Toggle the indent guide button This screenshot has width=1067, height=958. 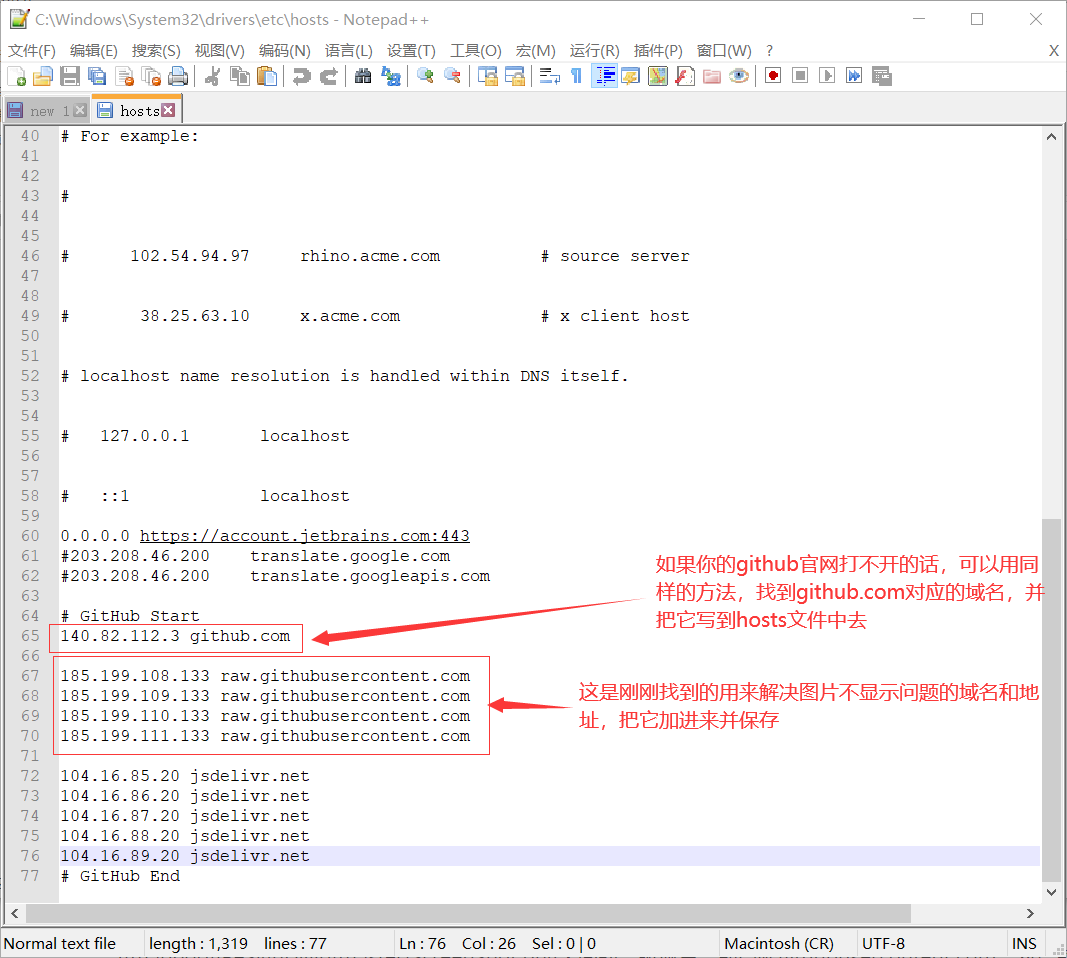pos(603,76)
